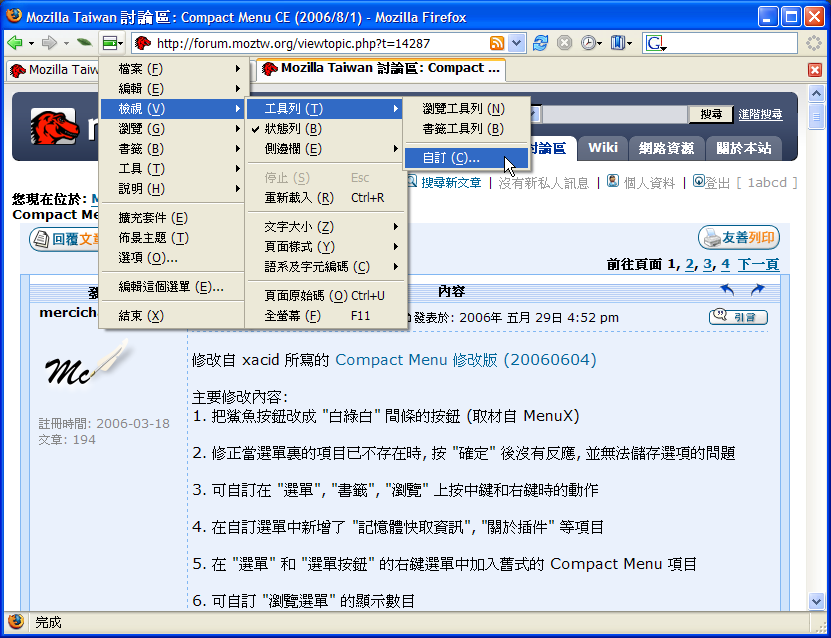Toggle 書籤工具列 (B) toolbar option
Screen dimensions: 831x638
tap(466, 129)
